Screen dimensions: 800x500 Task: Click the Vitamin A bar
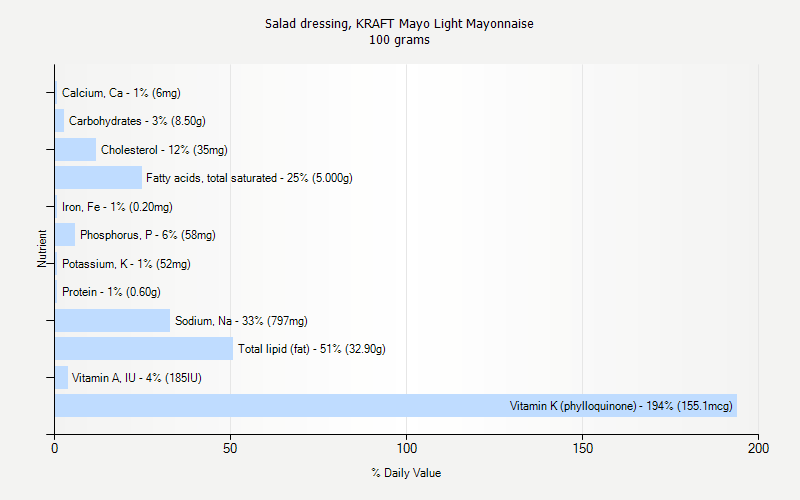tap(61, 378)
